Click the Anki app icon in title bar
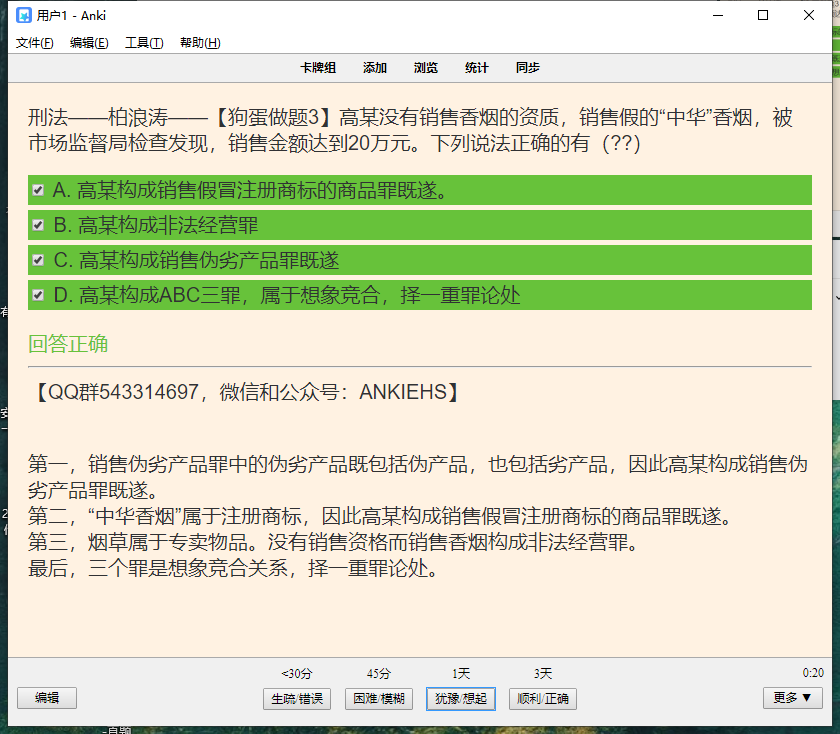The width and height of the screenshot is (840, 734). pos(24,16)
